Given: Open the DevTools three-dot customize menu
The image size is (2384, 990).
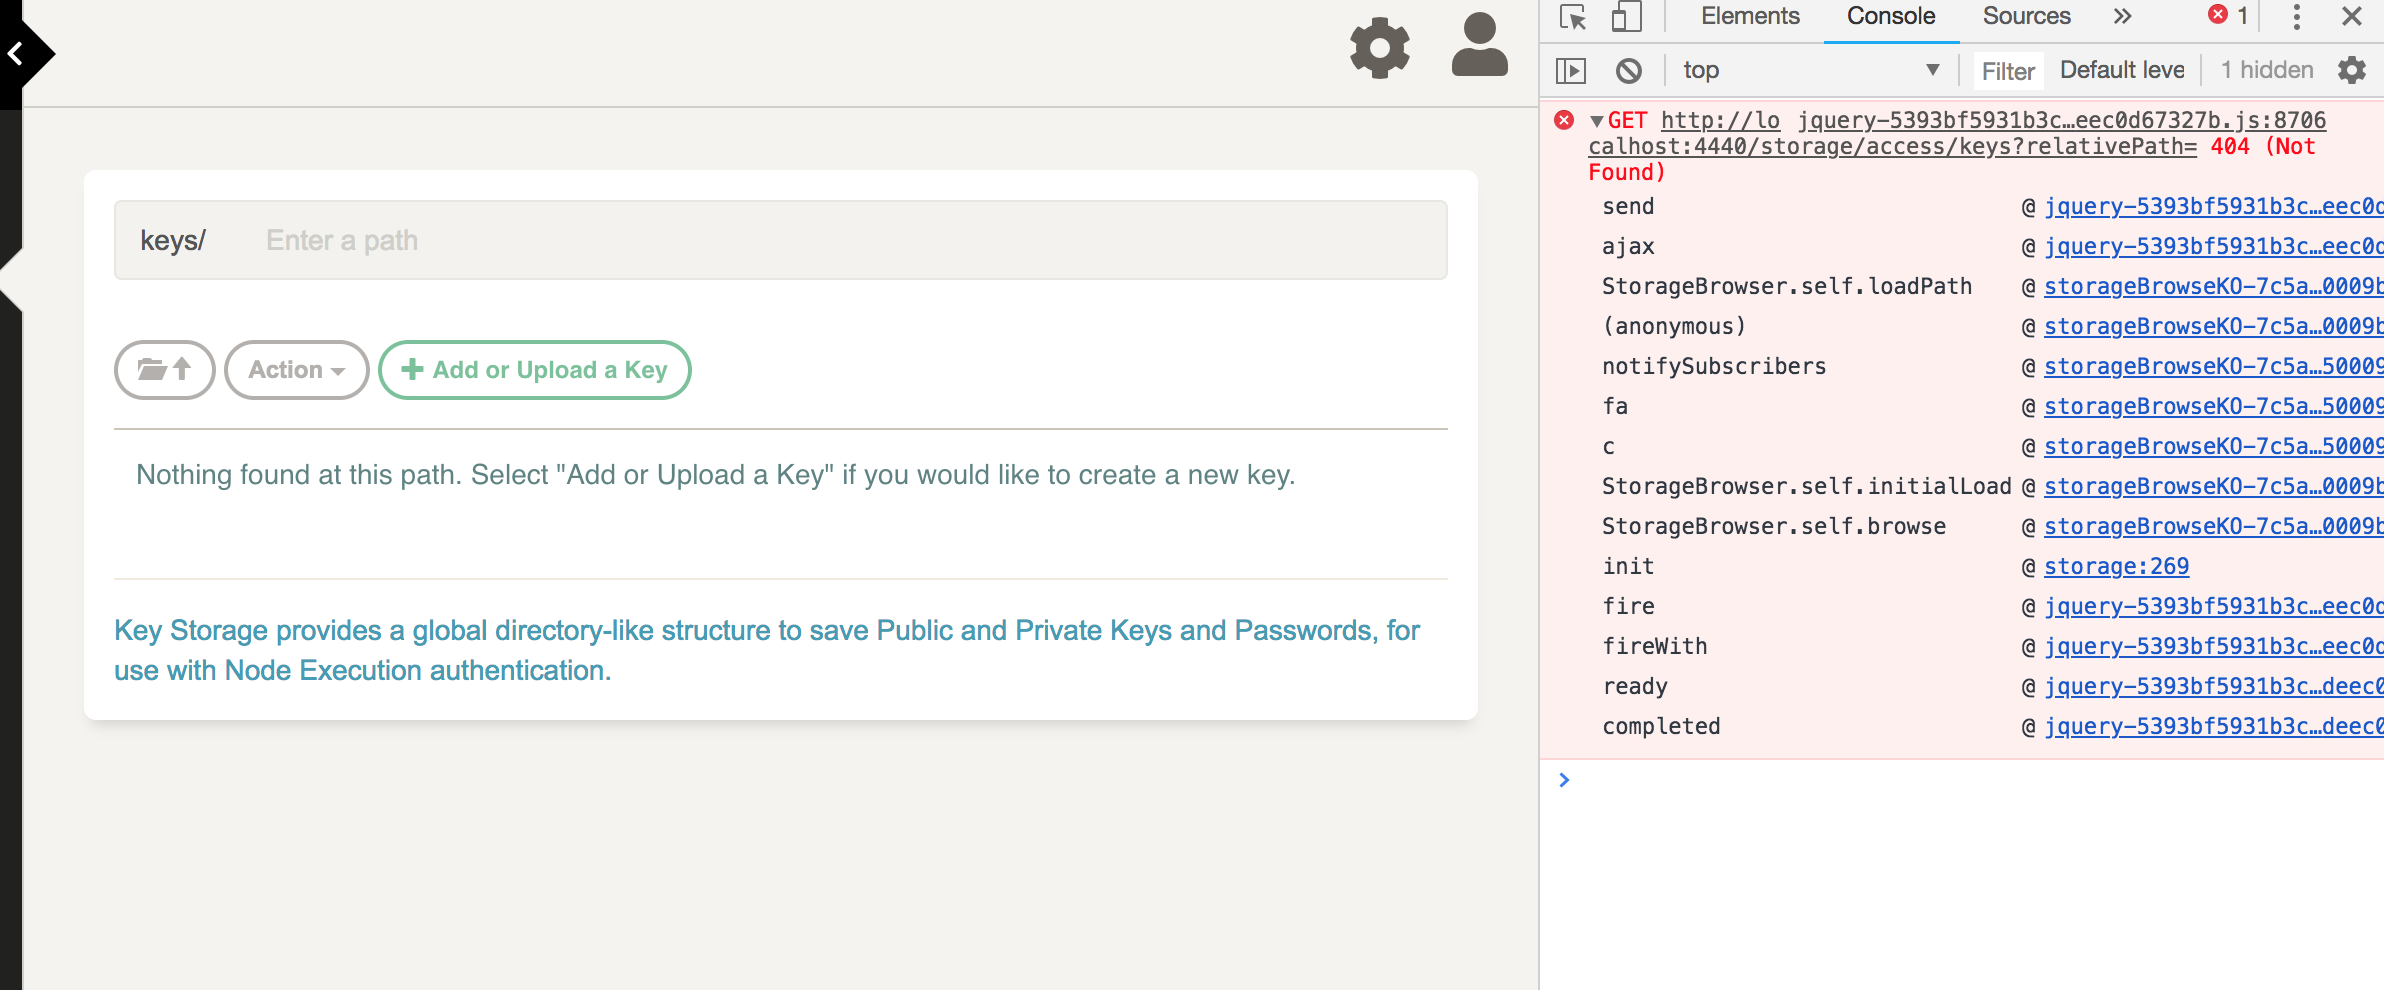Looking at the screenshot, I should 2296,16.
